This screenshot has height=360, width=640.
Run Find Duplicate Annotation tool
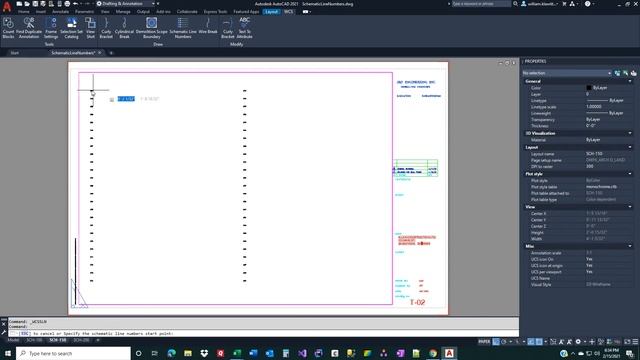pyautogui.click(x=29, y=28)
